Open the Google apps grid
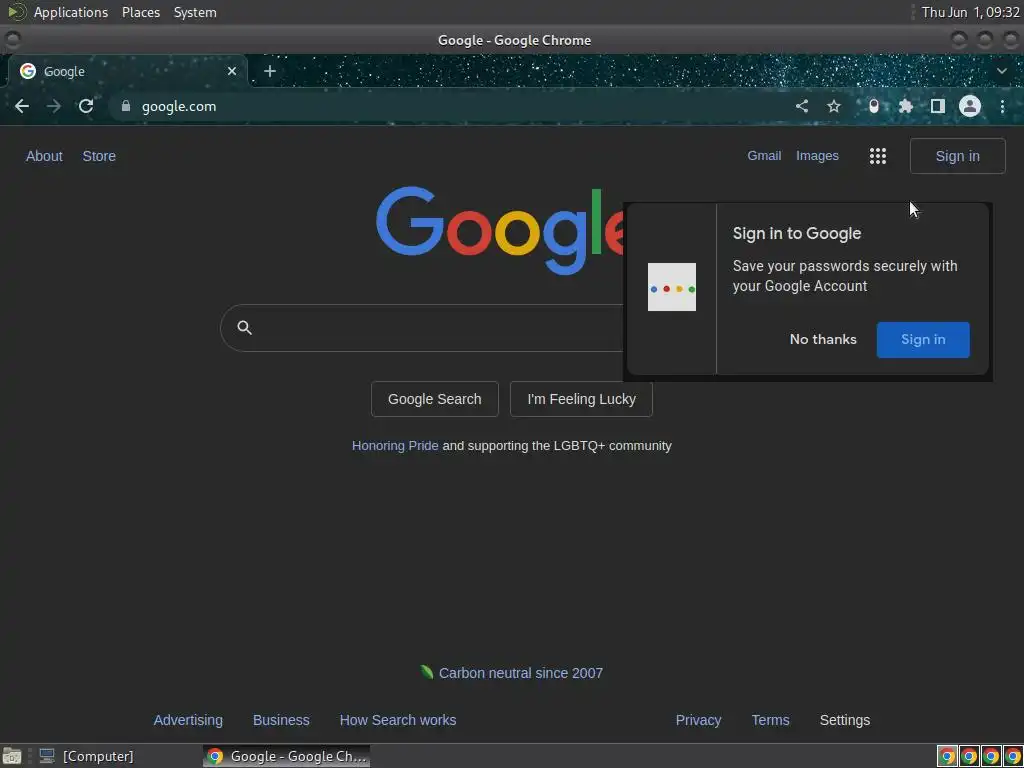This screenshot has height=768, width=1024. [x=878, y=156]
